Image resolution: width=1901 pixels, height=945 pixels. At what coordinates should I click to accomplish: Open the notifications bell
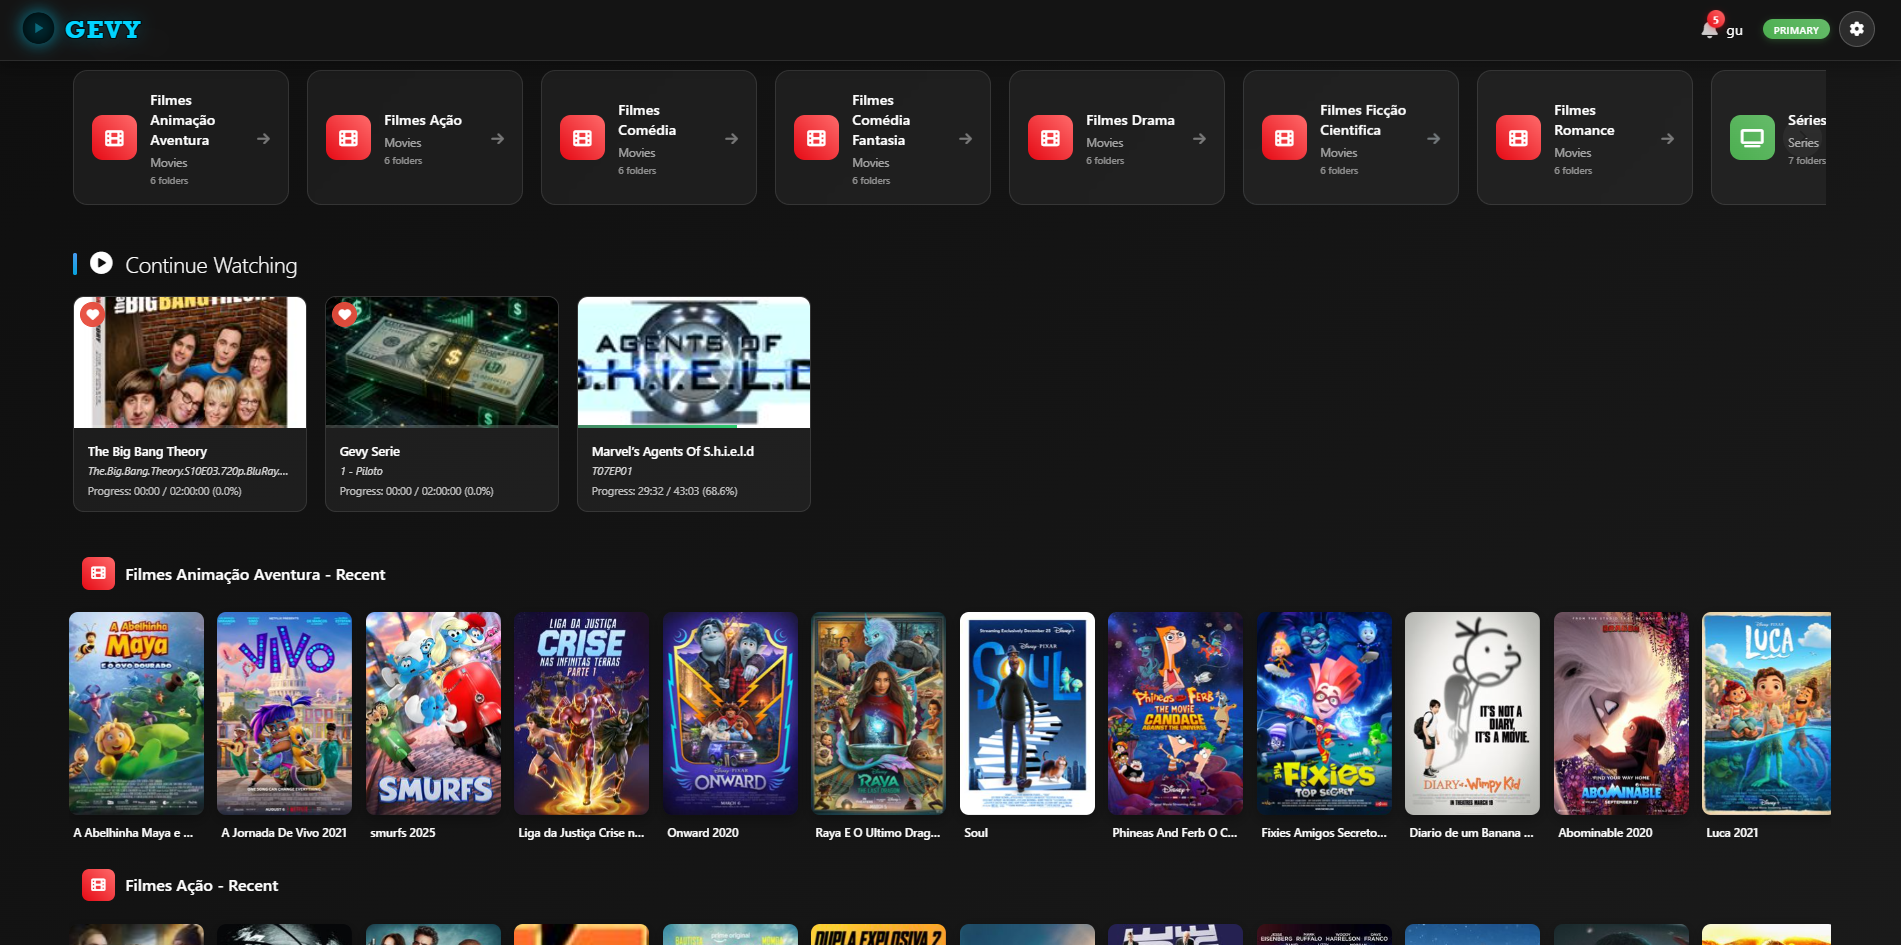pos(1710,28)
